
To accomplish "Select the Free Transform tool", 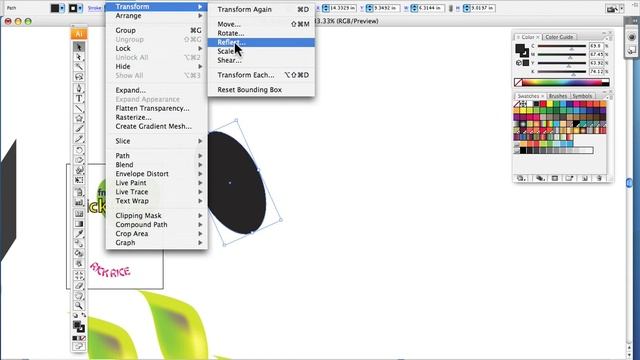I will click(x=79, y=180).
